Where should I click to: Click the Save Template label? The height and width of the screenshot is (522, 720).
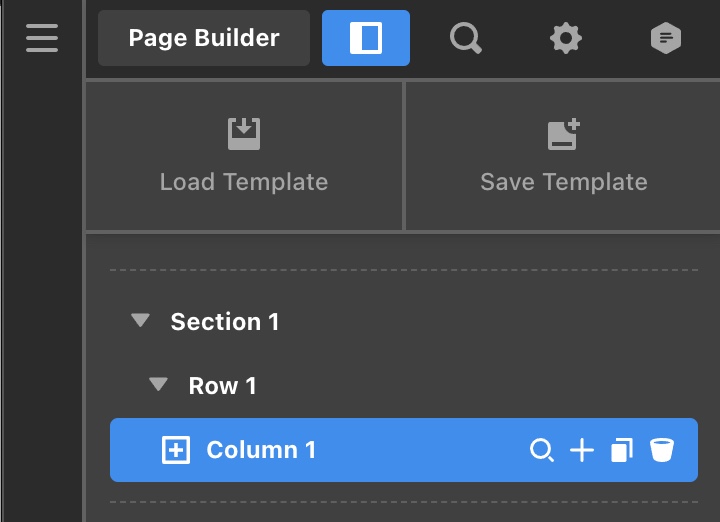[x=564, y=182]
